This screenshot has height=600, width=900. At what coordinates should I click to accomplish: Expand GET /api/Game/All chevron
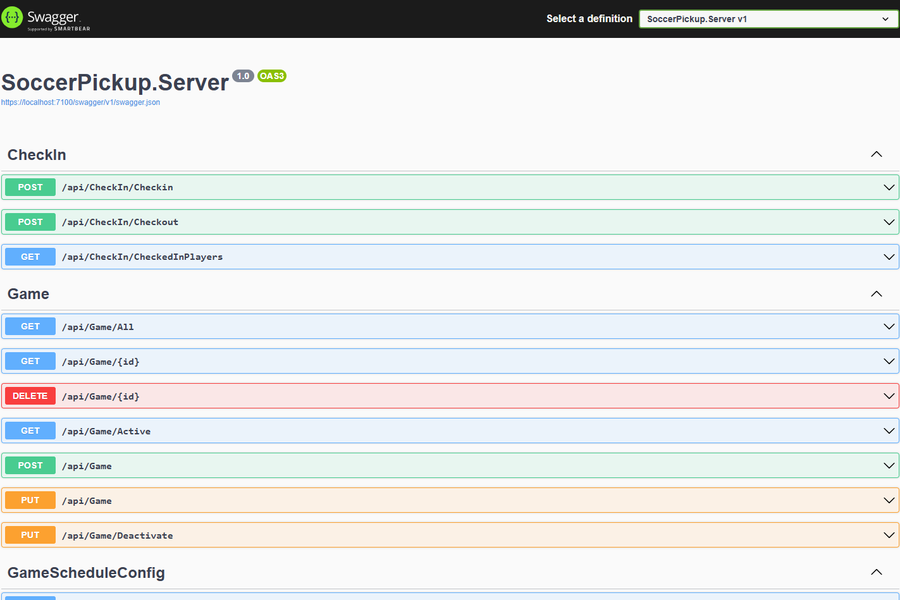(x=889, y=327)
